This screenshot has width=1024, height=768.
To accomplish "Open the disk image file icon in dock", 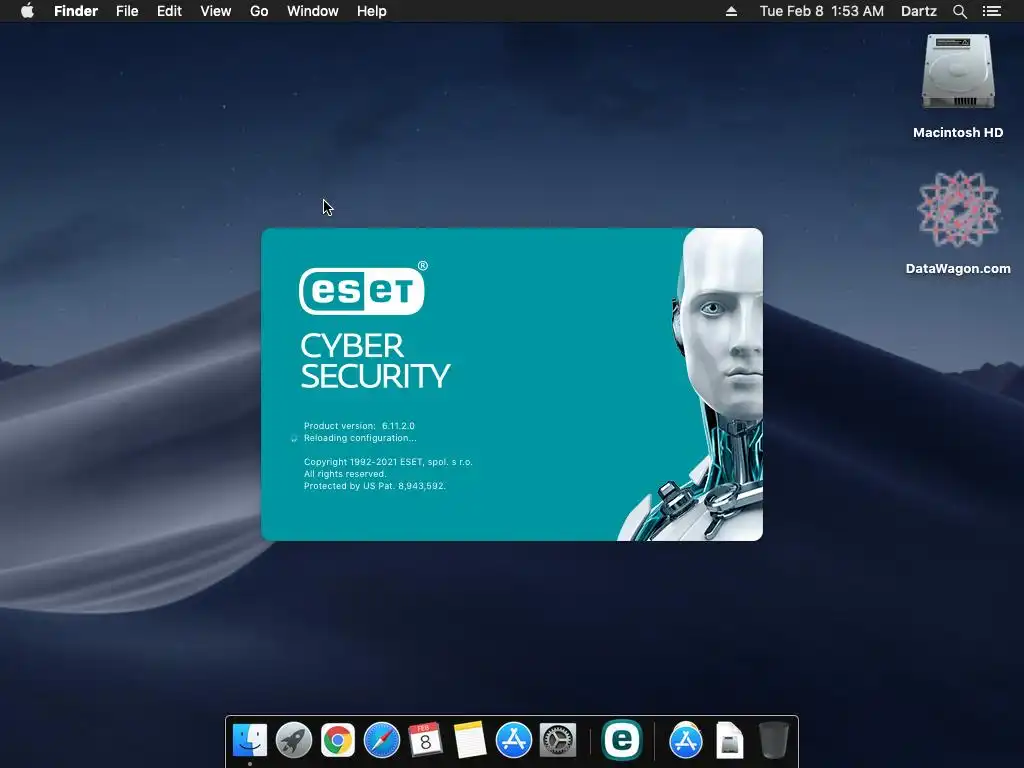I will coord(729,740).
